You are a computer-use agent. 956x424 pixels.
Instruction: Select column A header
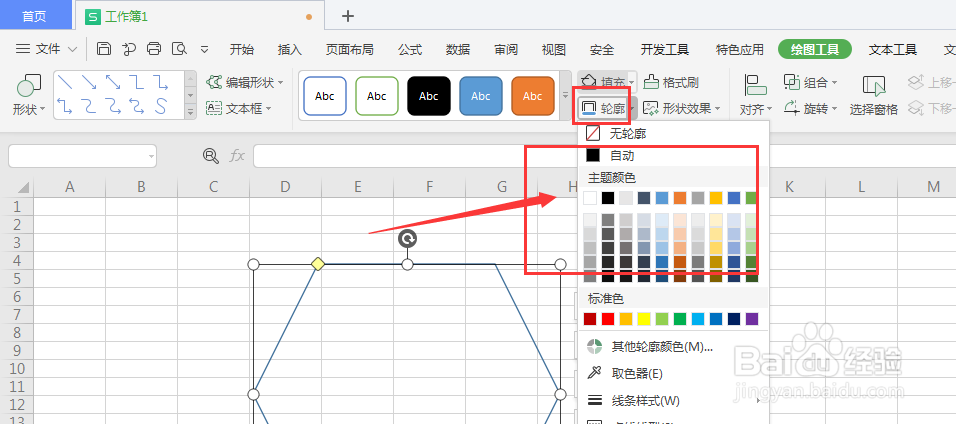click(70, 187)
